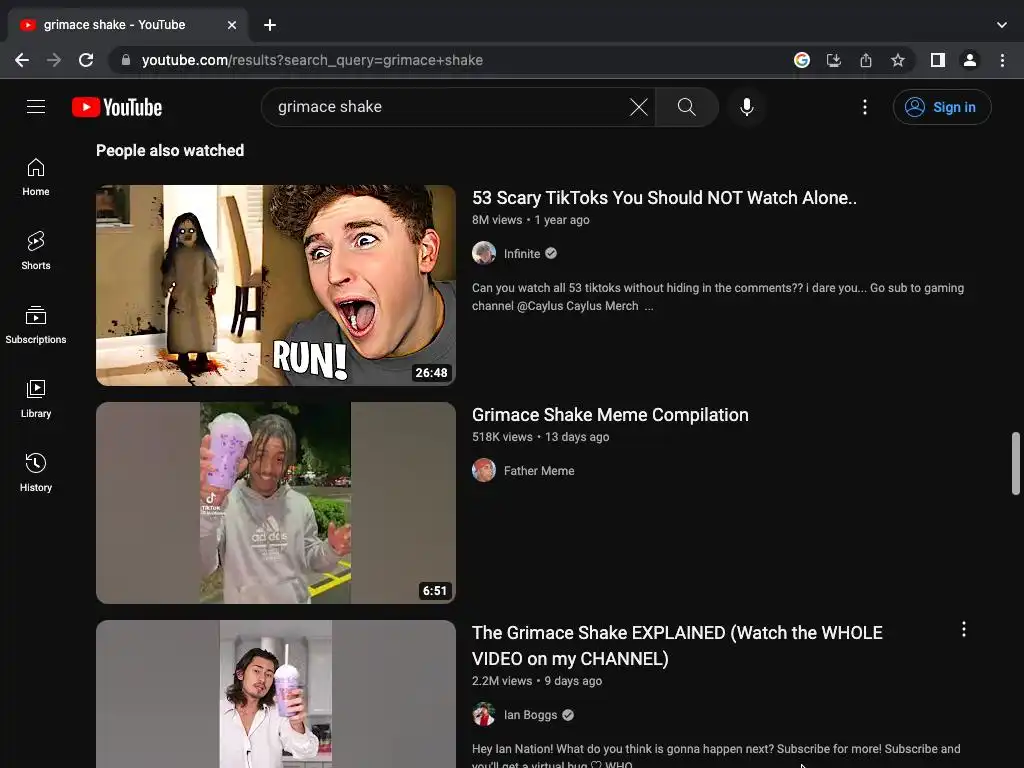The image size is (1024, 768).
Task: Play the RUN! scary TikToks thumbnail
Action: tap(276, 285)
